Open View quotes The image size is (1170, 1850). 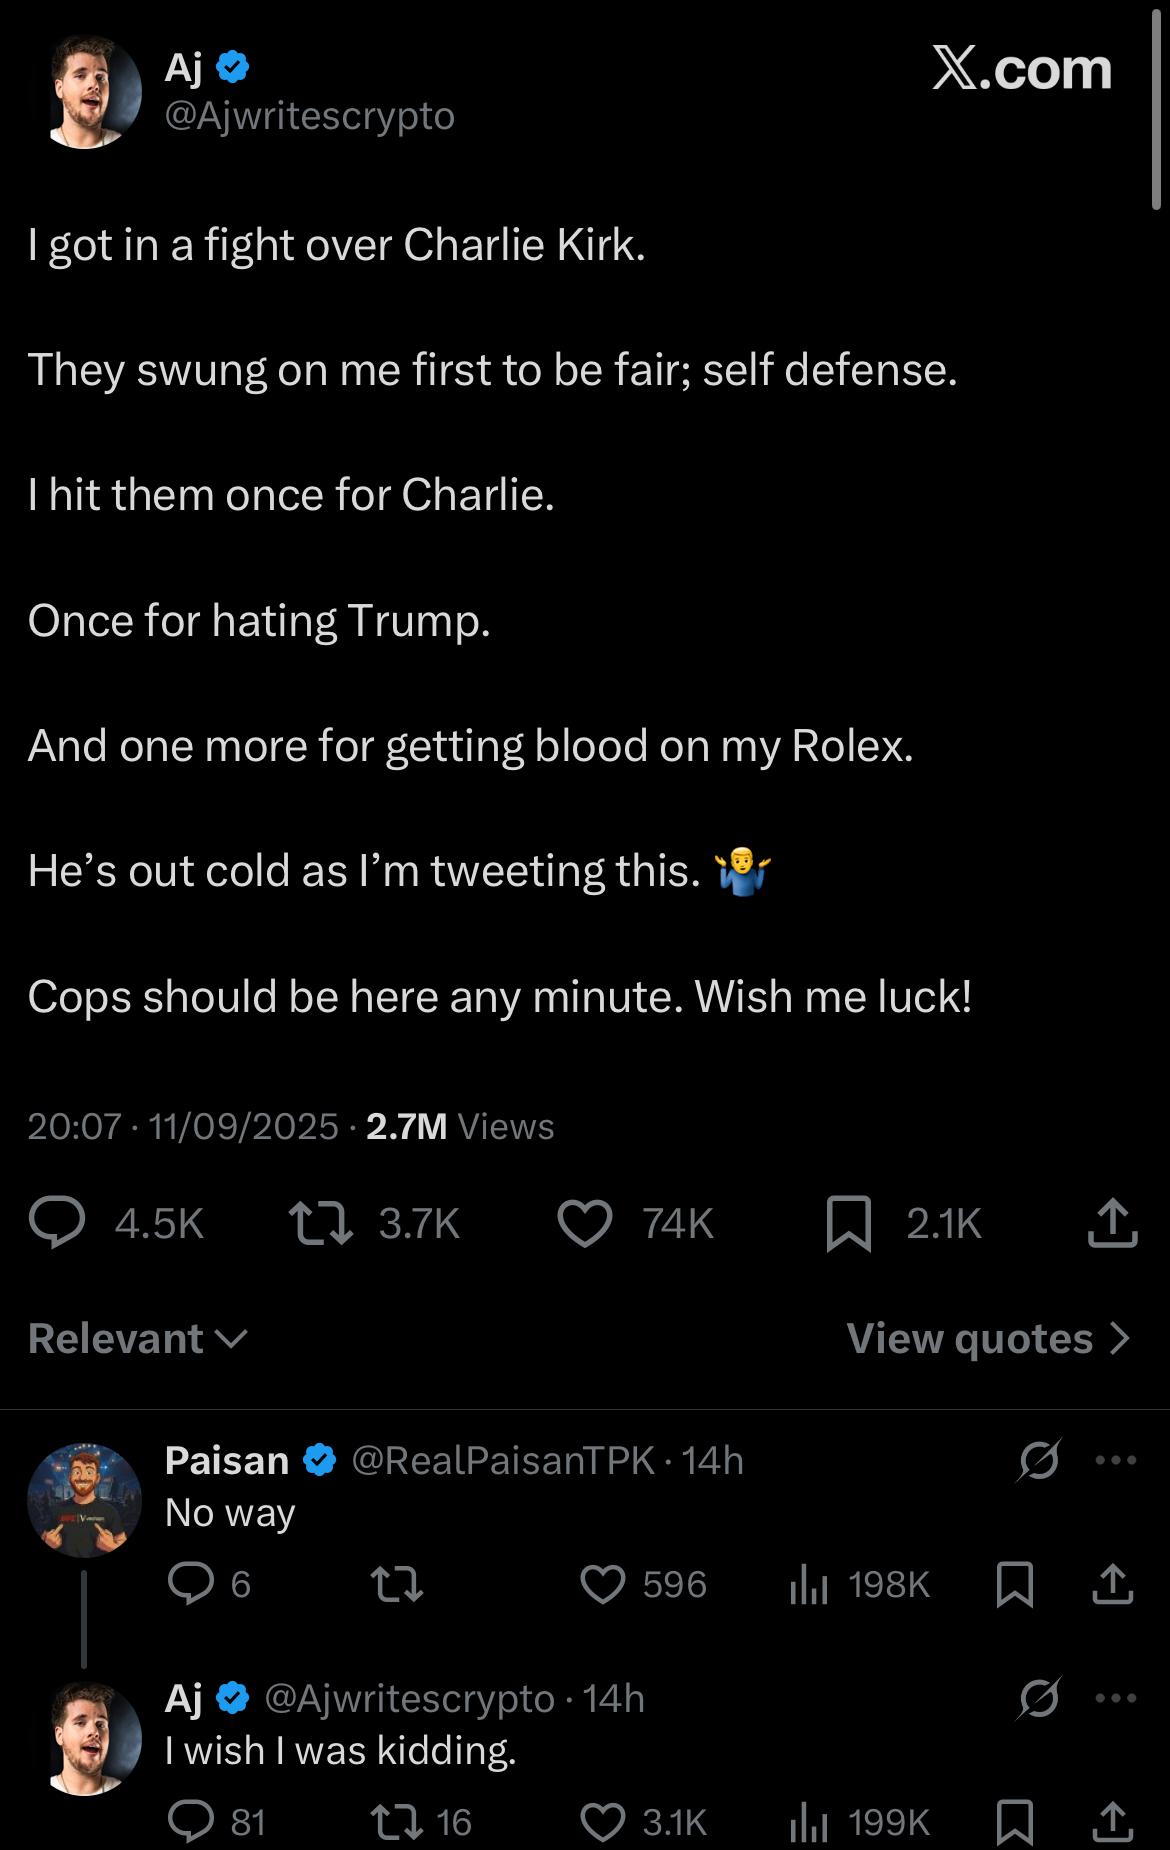click(988, 1339)
